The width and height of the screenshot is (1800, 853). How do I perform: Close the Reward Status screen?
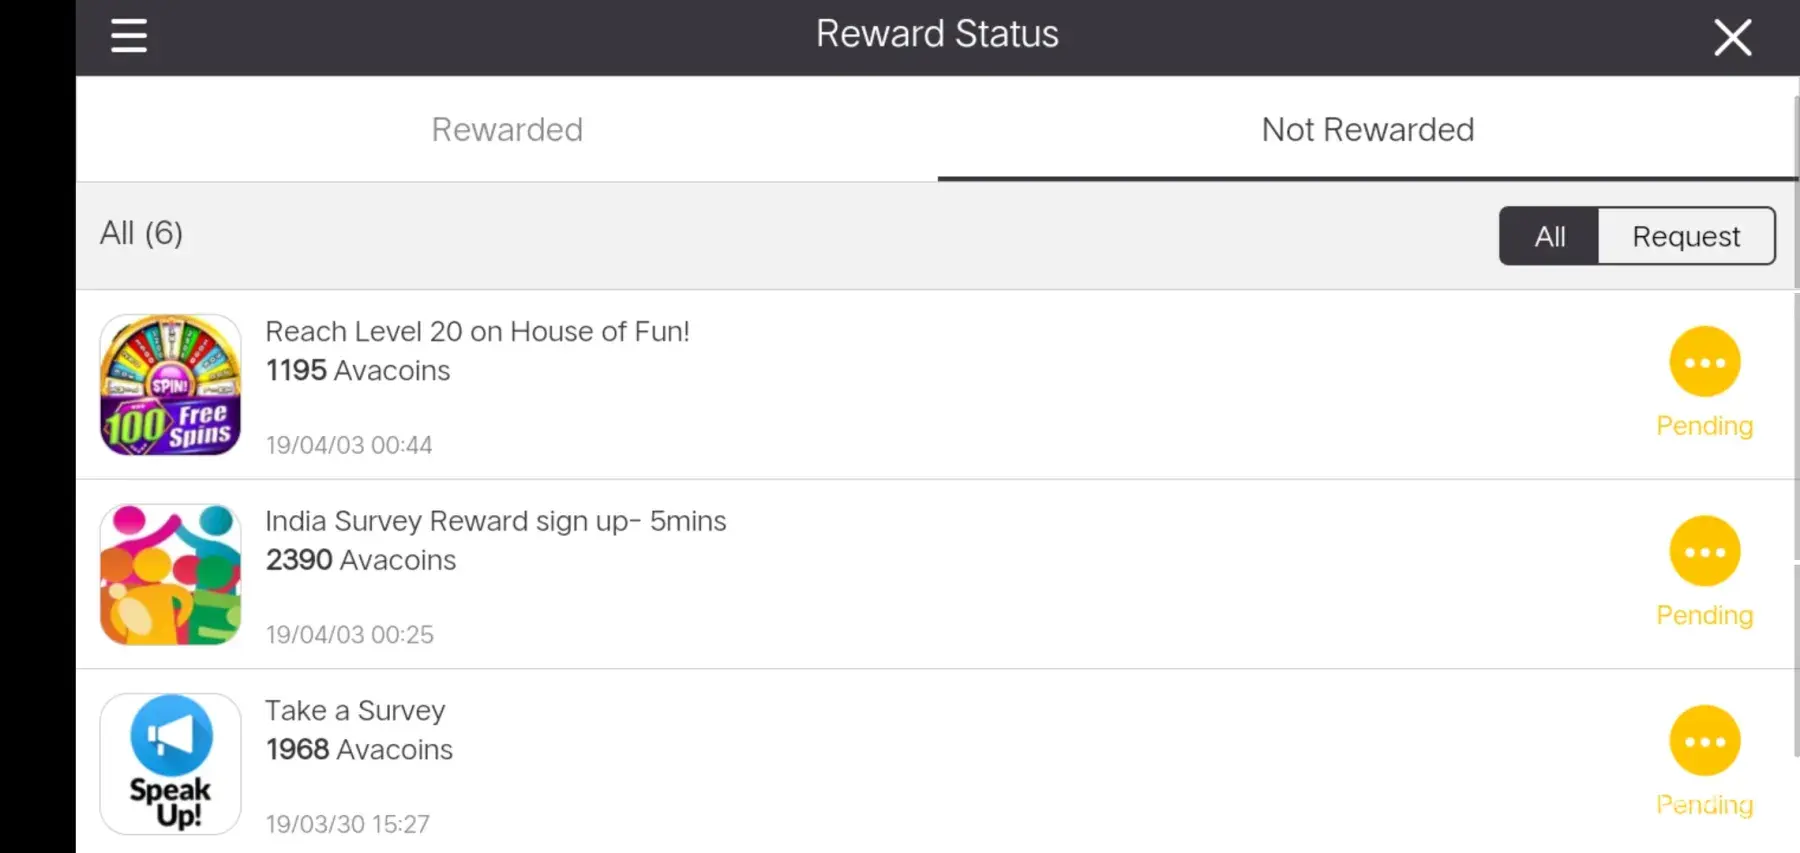click(x=1732, y=38)
